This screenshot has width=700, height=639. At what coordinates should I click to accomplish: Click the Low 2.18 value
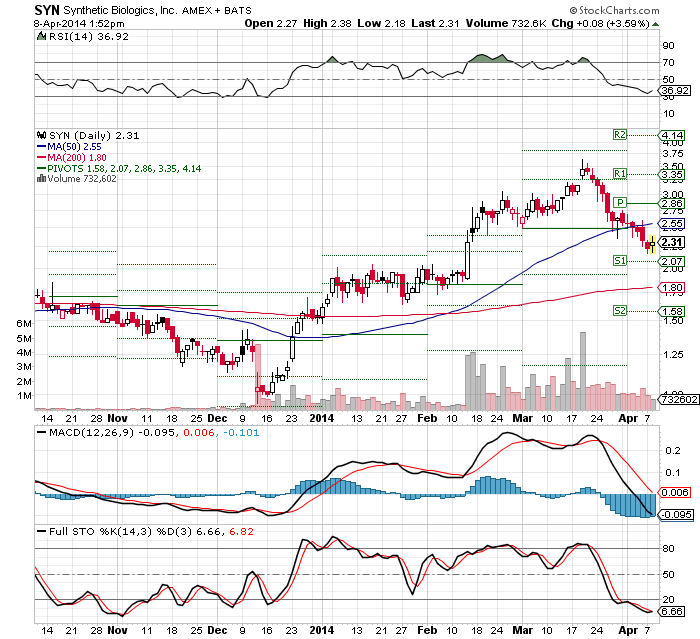(381, 23)
